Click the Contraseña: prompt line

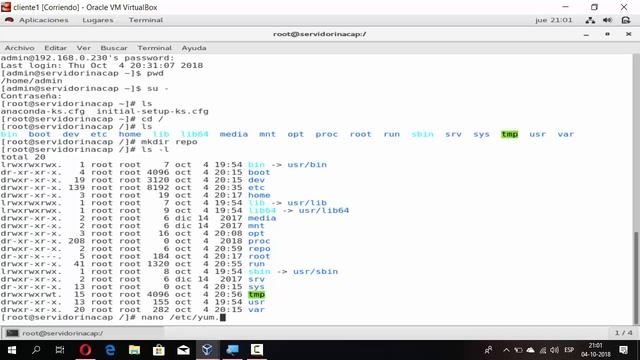[31, 96]
